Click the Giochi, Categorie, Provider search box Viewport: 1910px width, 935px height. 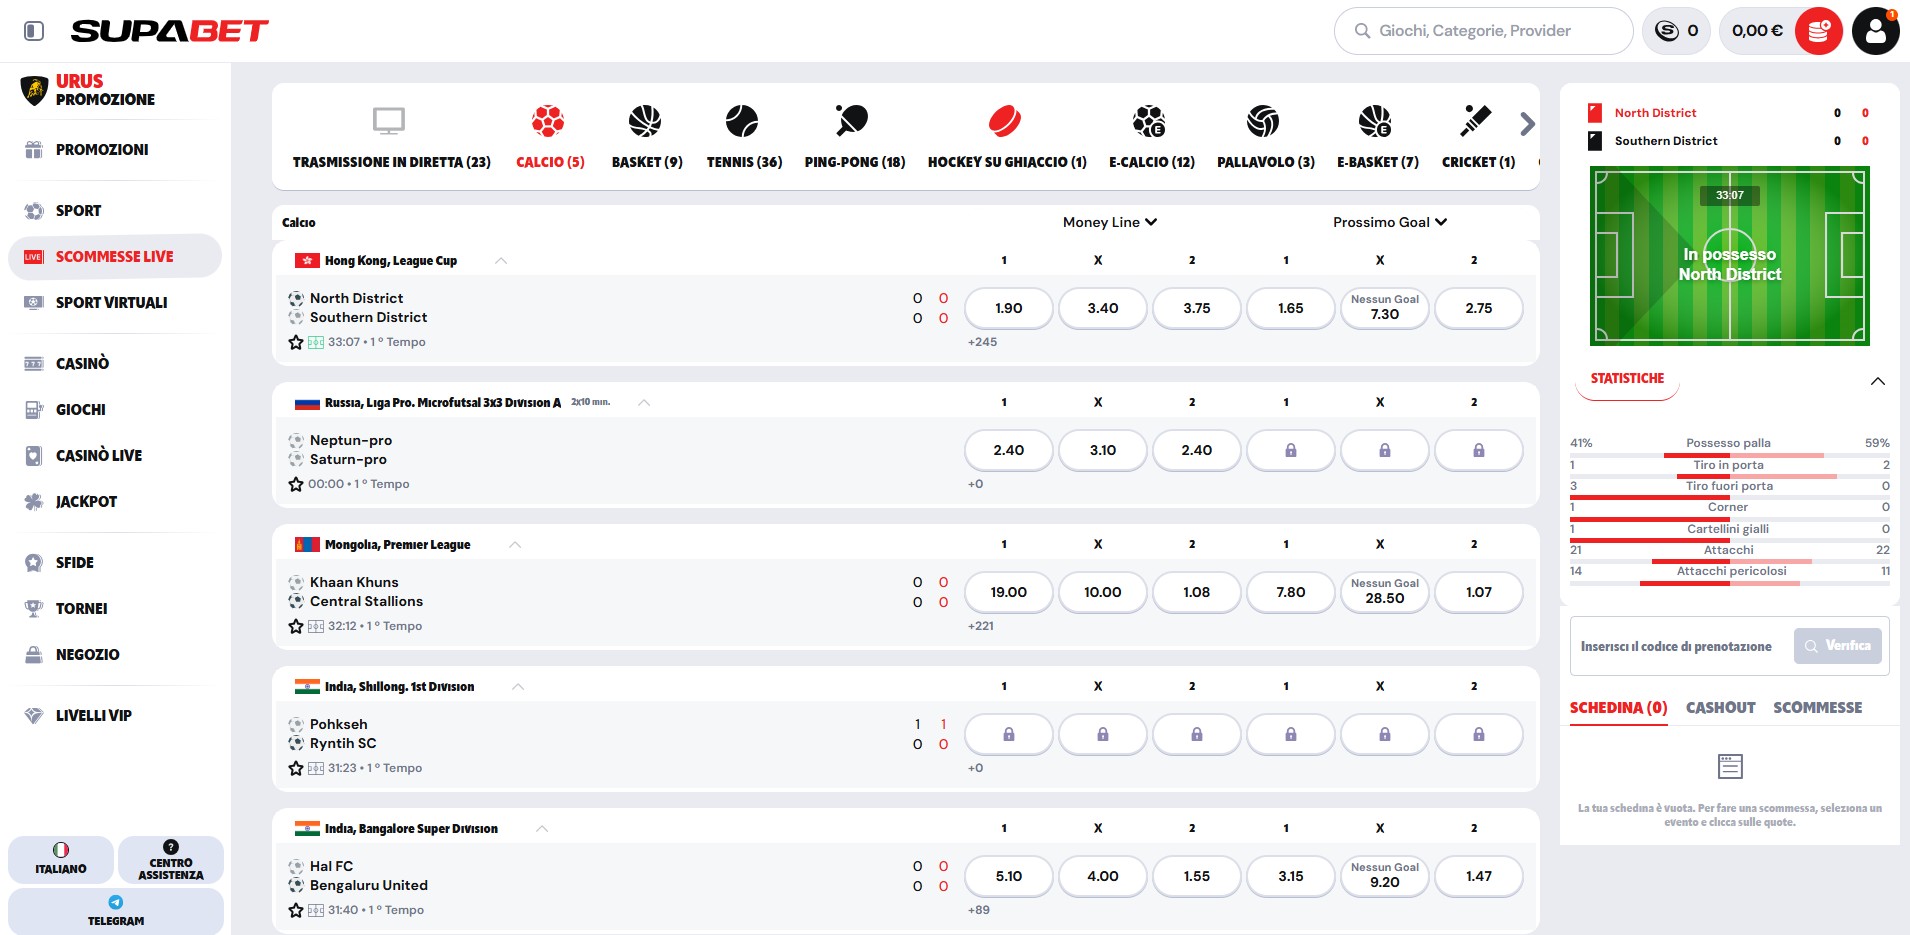pyautogui.click(x=1483, y=31)
